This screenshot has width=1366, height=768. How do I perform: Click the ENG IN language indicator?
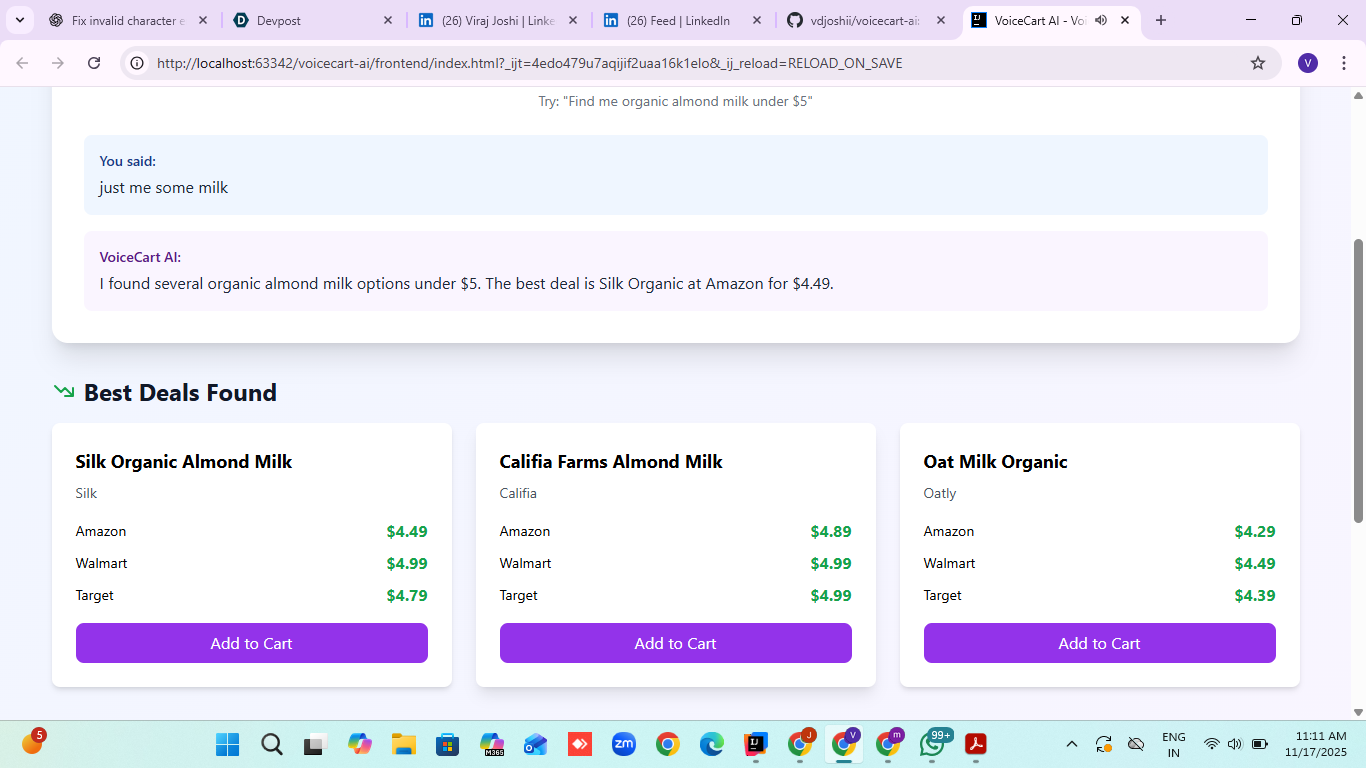point(1174,744)
